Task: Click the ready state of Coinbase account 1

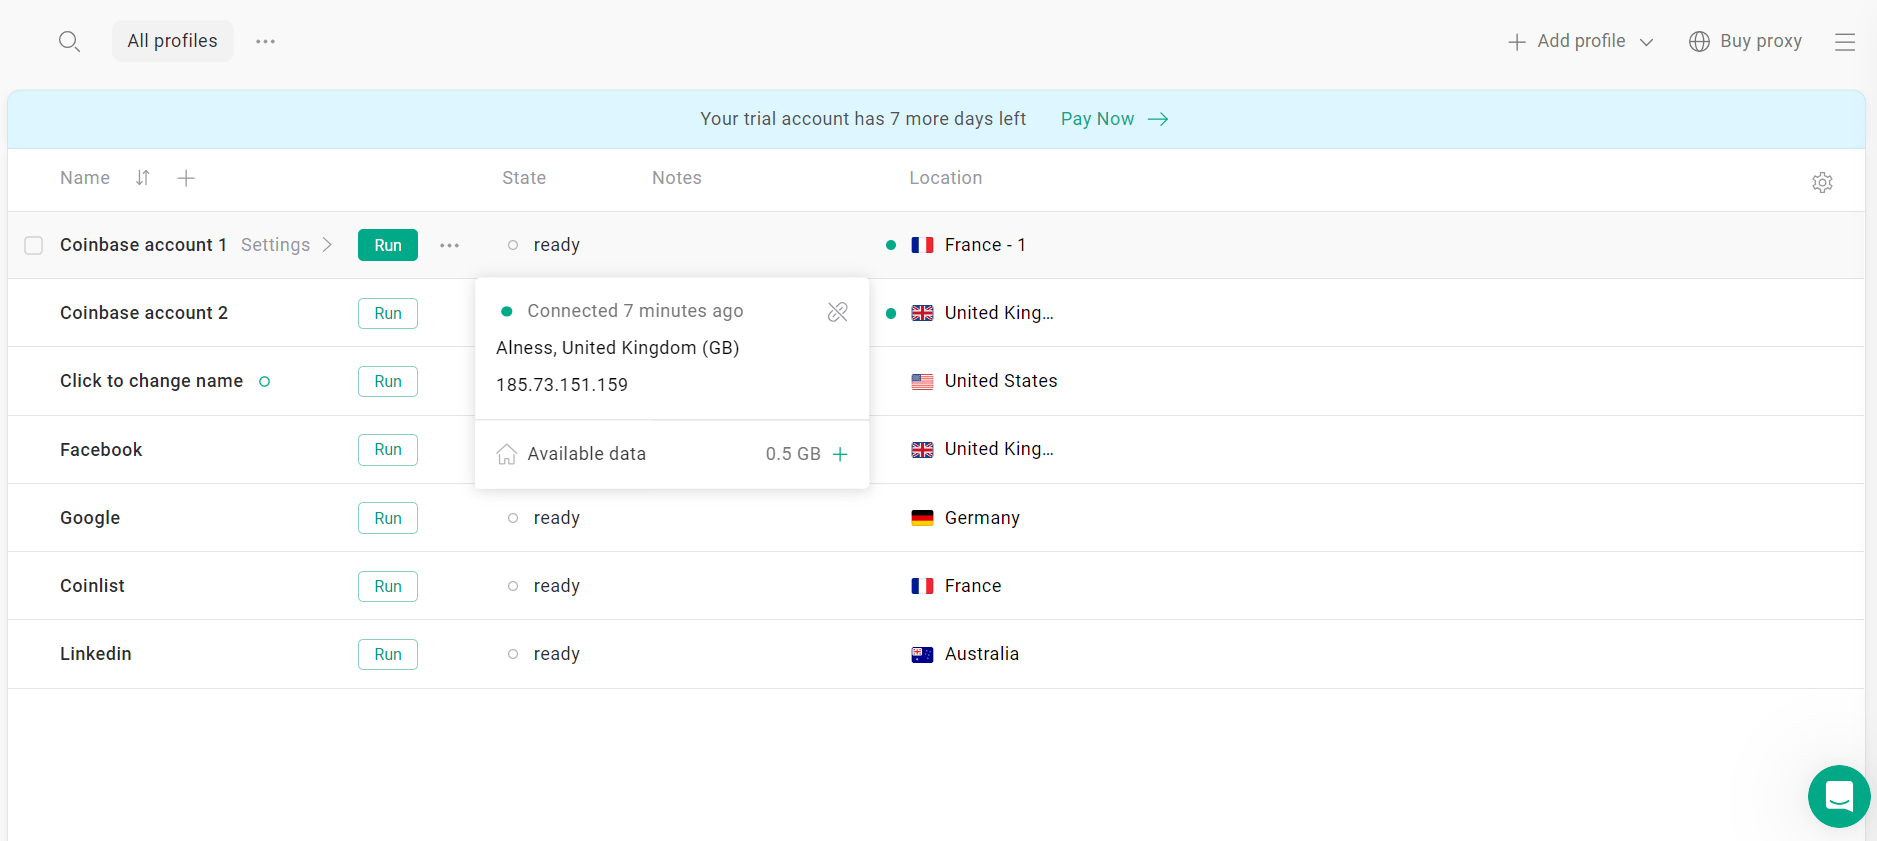Action: [x=556, y=245]
